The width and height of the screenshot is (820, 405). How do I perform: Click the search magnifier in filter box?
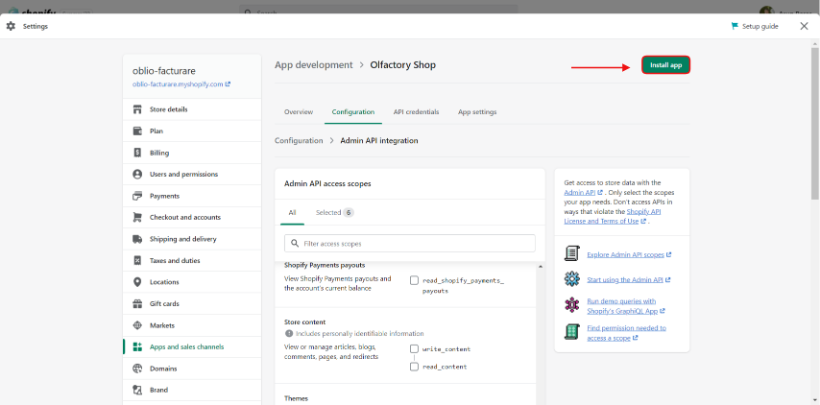click(294, 243)
